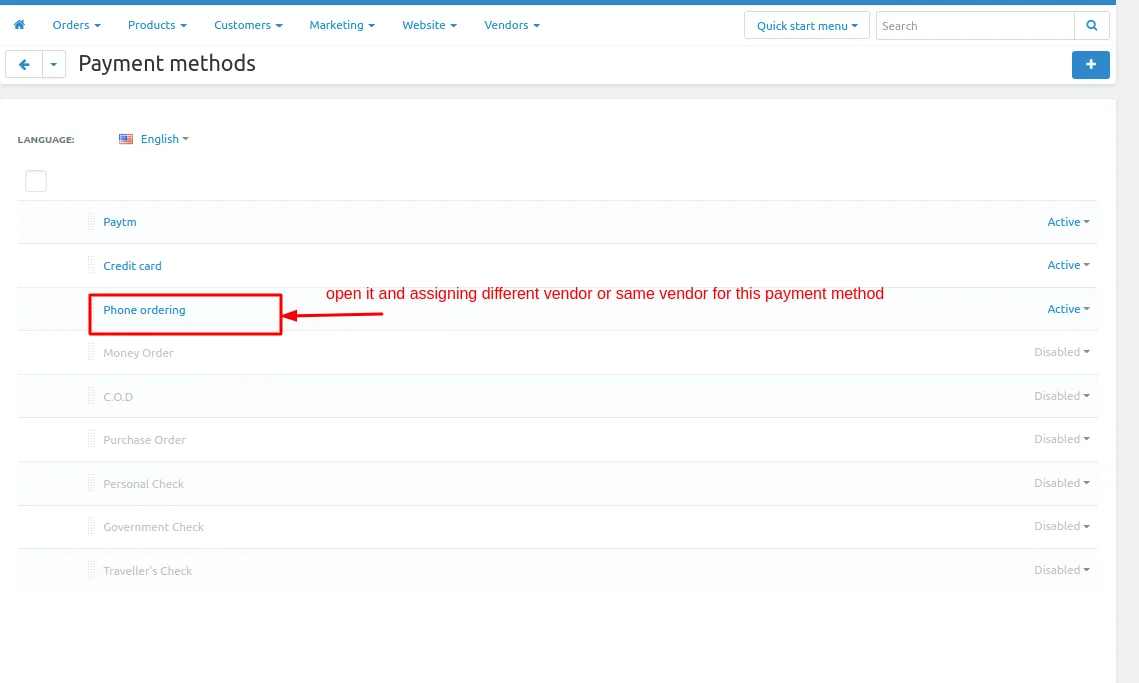This screenshot has height=683, width=1139.
Task: Open the Orders menu
Action: pyautogui.click(x=76, y=25)
